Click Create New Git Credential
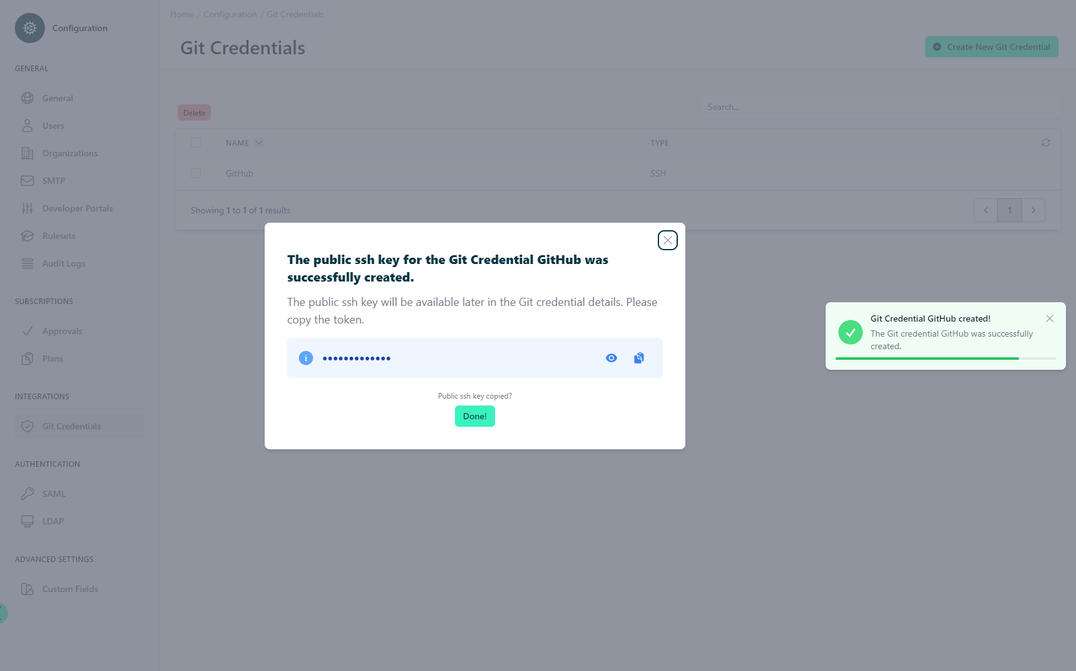Image resolution: width=1076 pixels, height=671 pixels. click(x=991, y=46)
